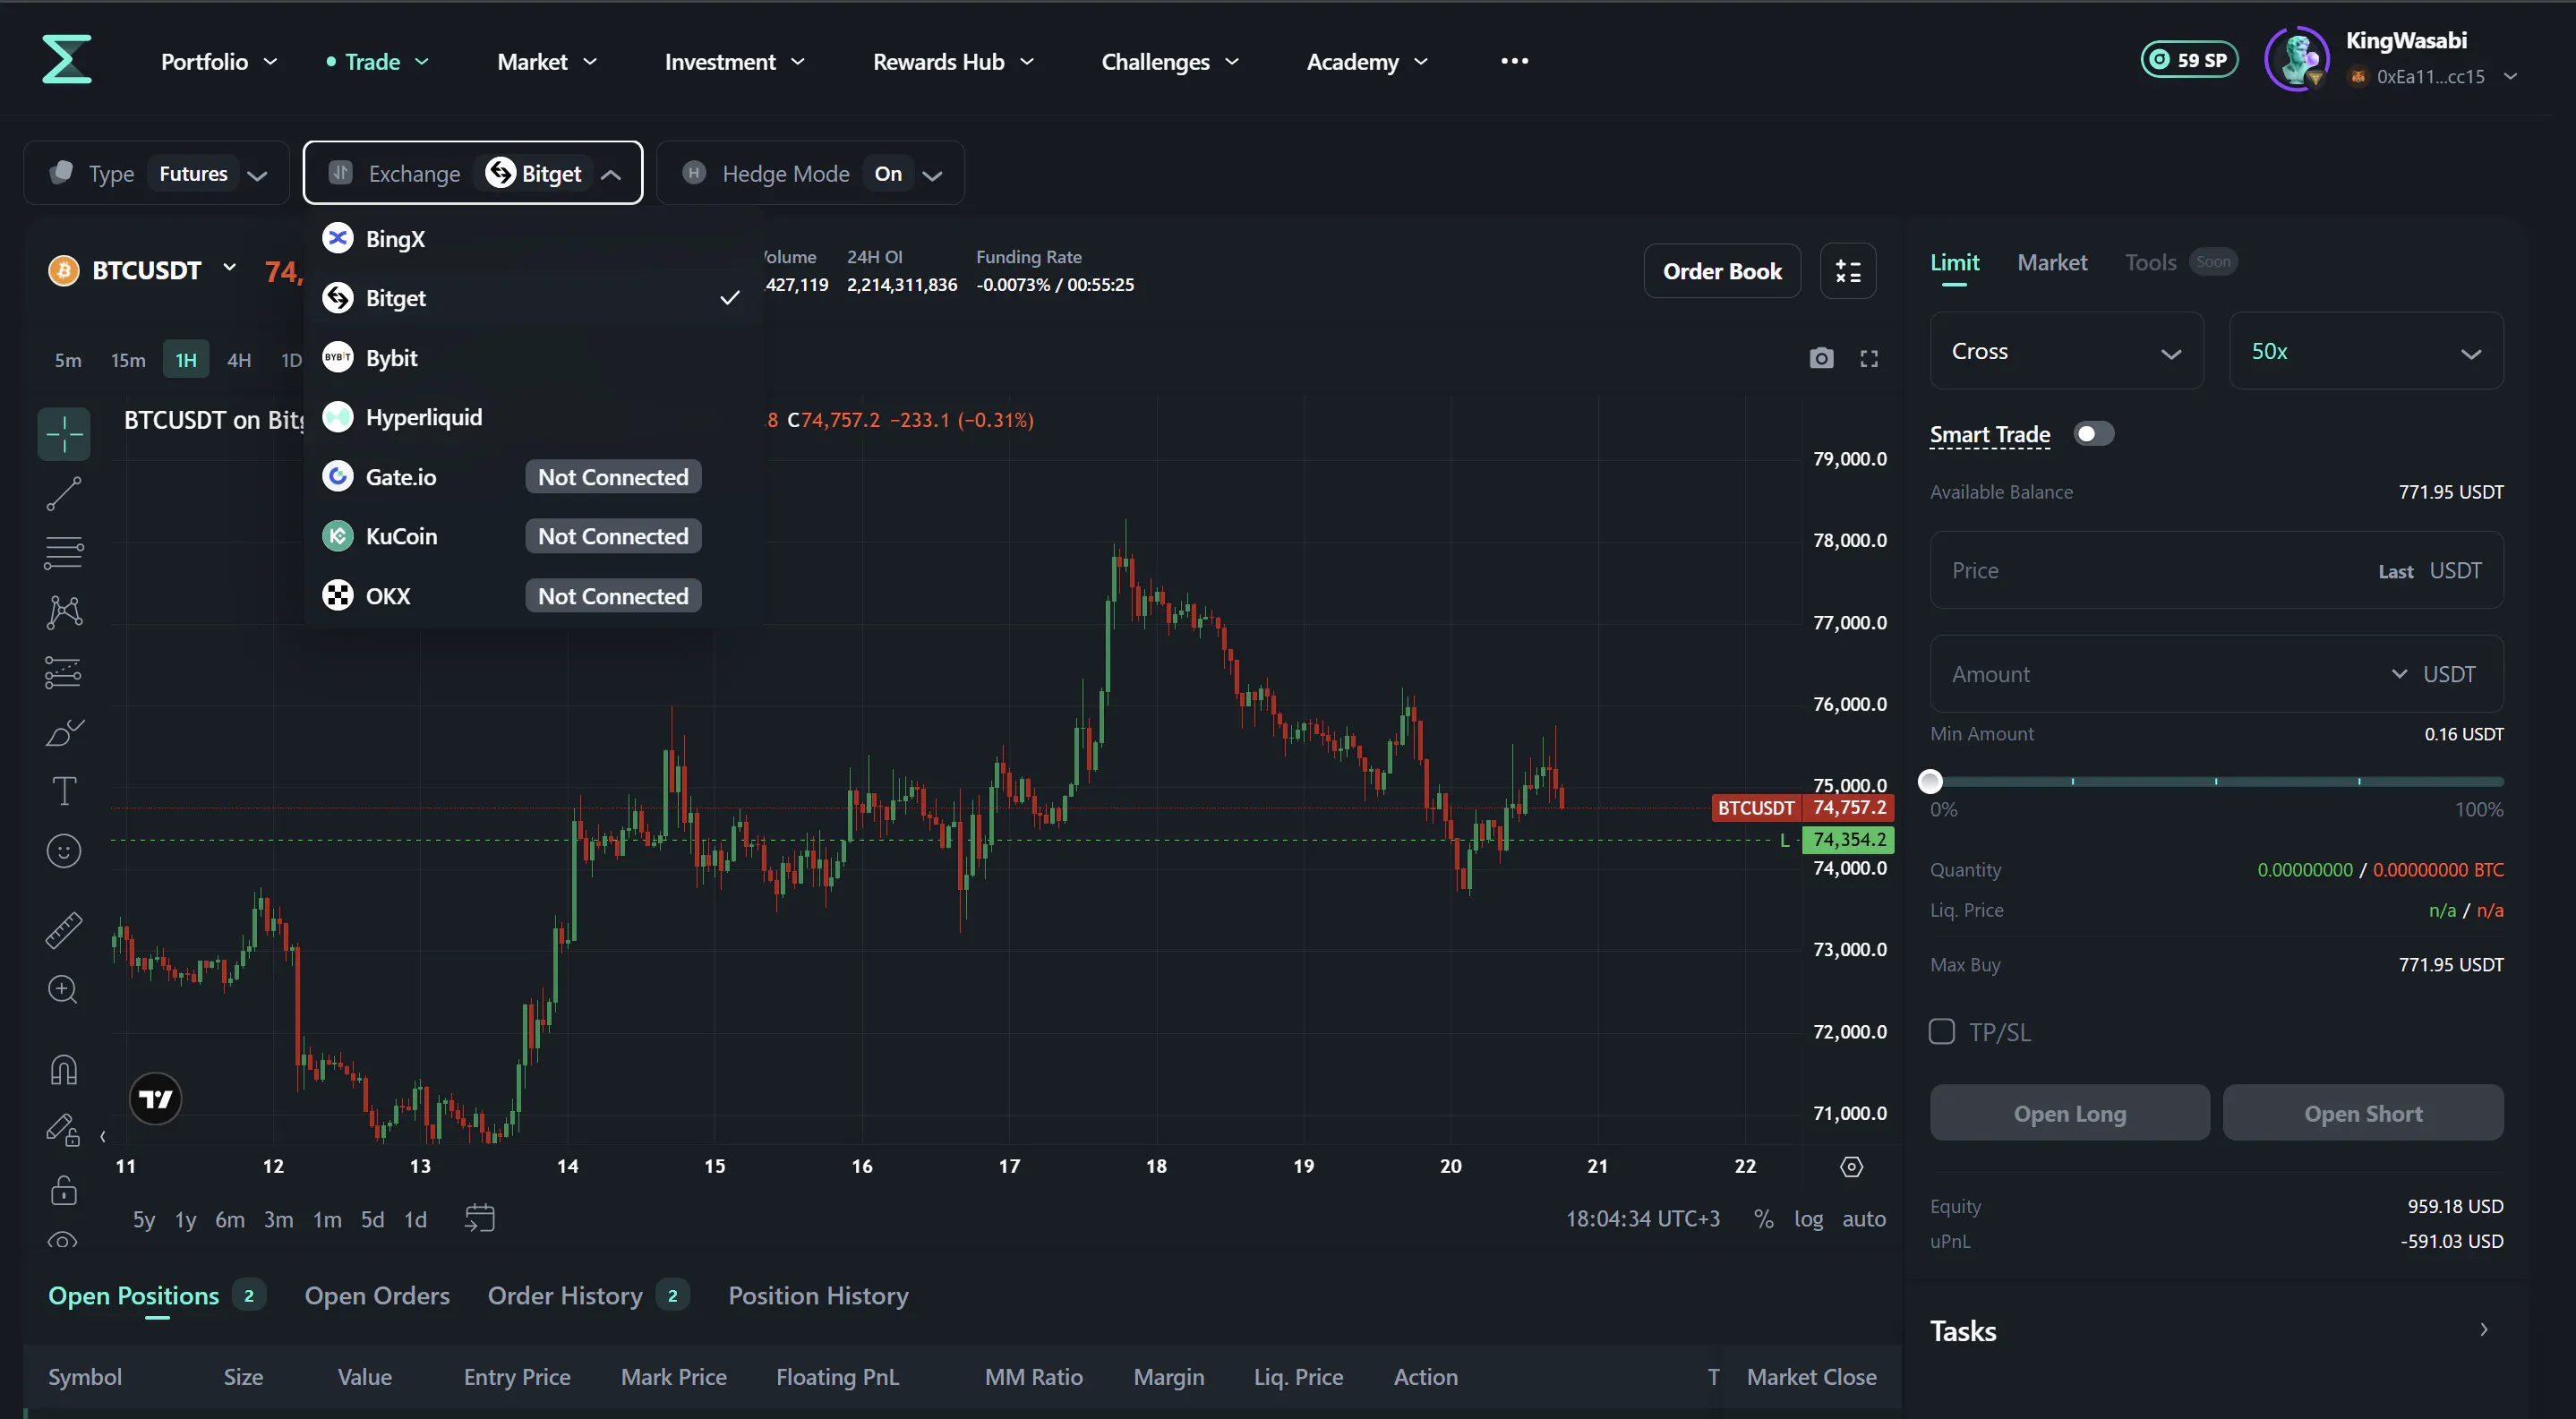2576x1419 pixels.
Task: Click the TradingView logo on chart
Action: (x=156, y=1099)
